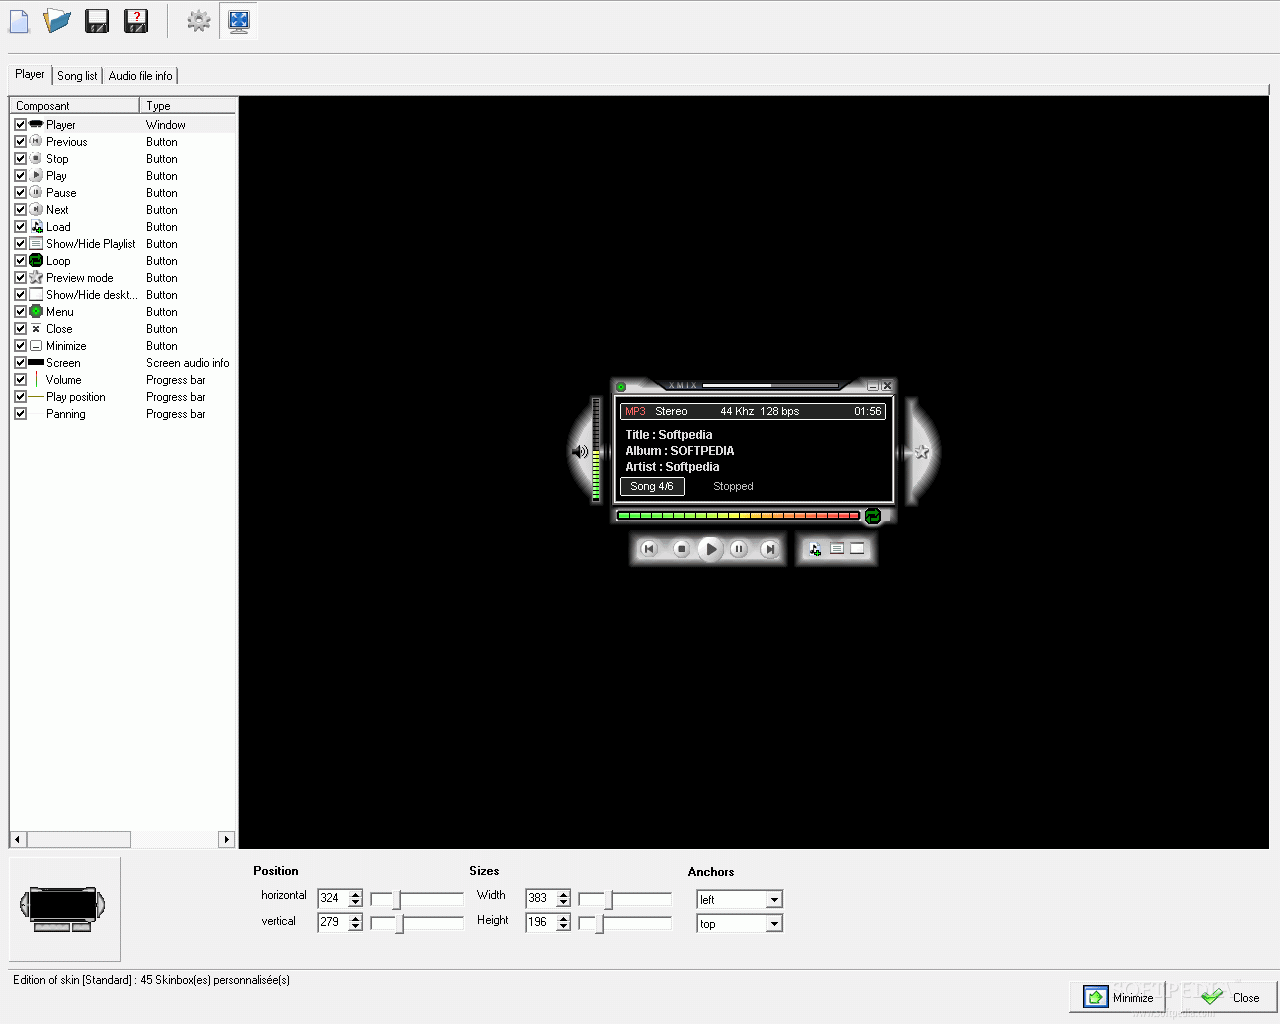Sort by the Type column header

[188, 106]
